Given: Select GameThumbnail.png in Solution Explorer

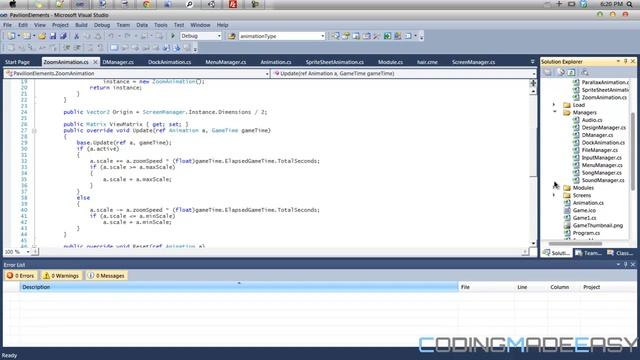Looking at the screenshot, I should pos(598,225).
